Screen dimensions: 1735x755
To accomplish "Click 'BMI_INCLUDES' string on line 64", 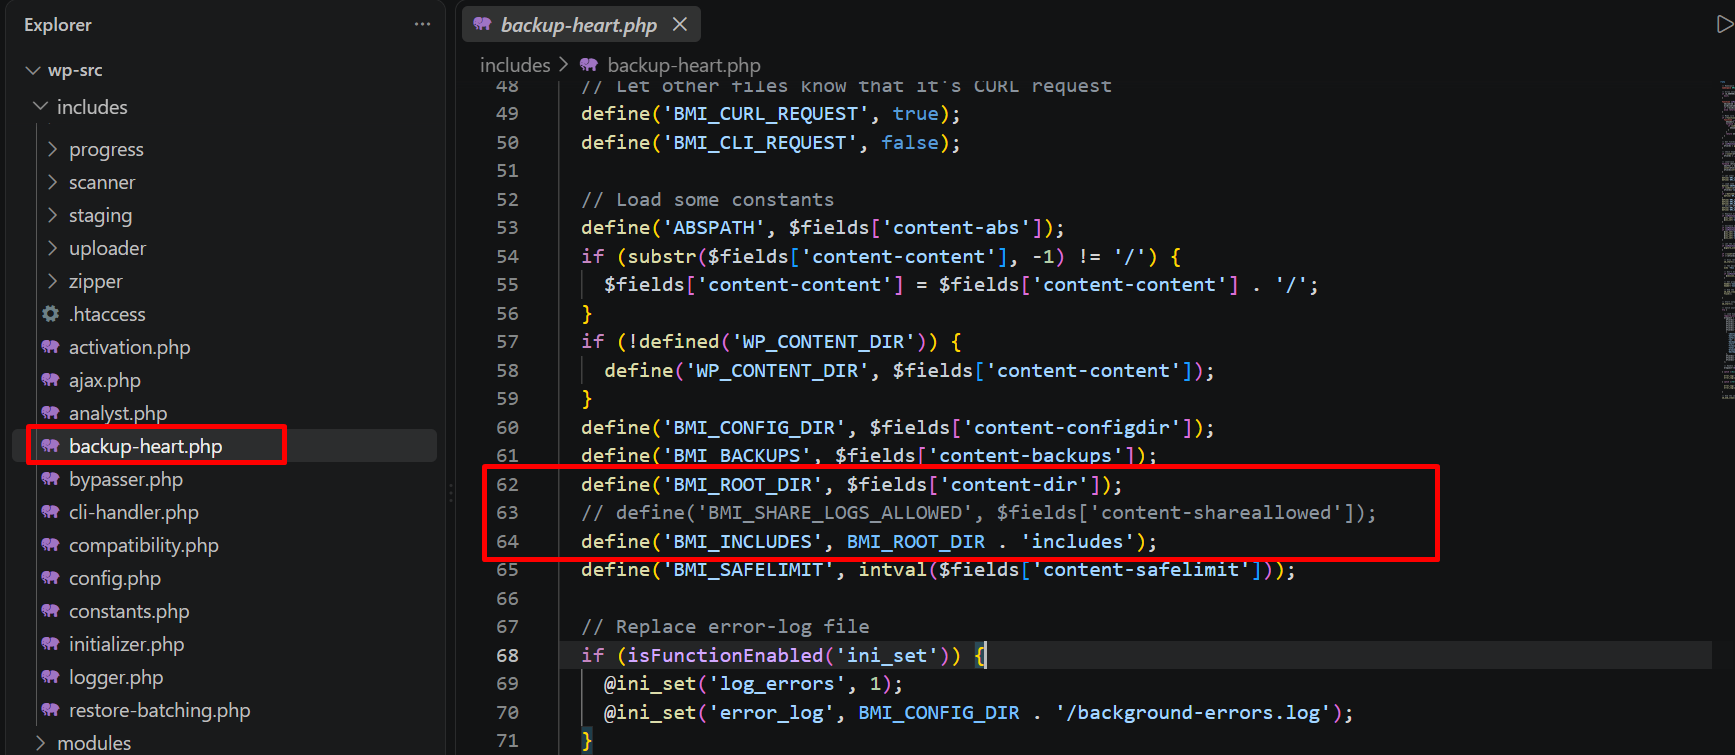I will 743,541.
